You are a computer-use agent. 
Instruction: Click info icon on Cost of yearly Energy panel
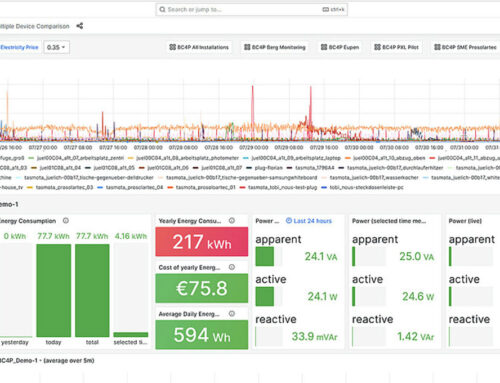[x=232, y=267]
